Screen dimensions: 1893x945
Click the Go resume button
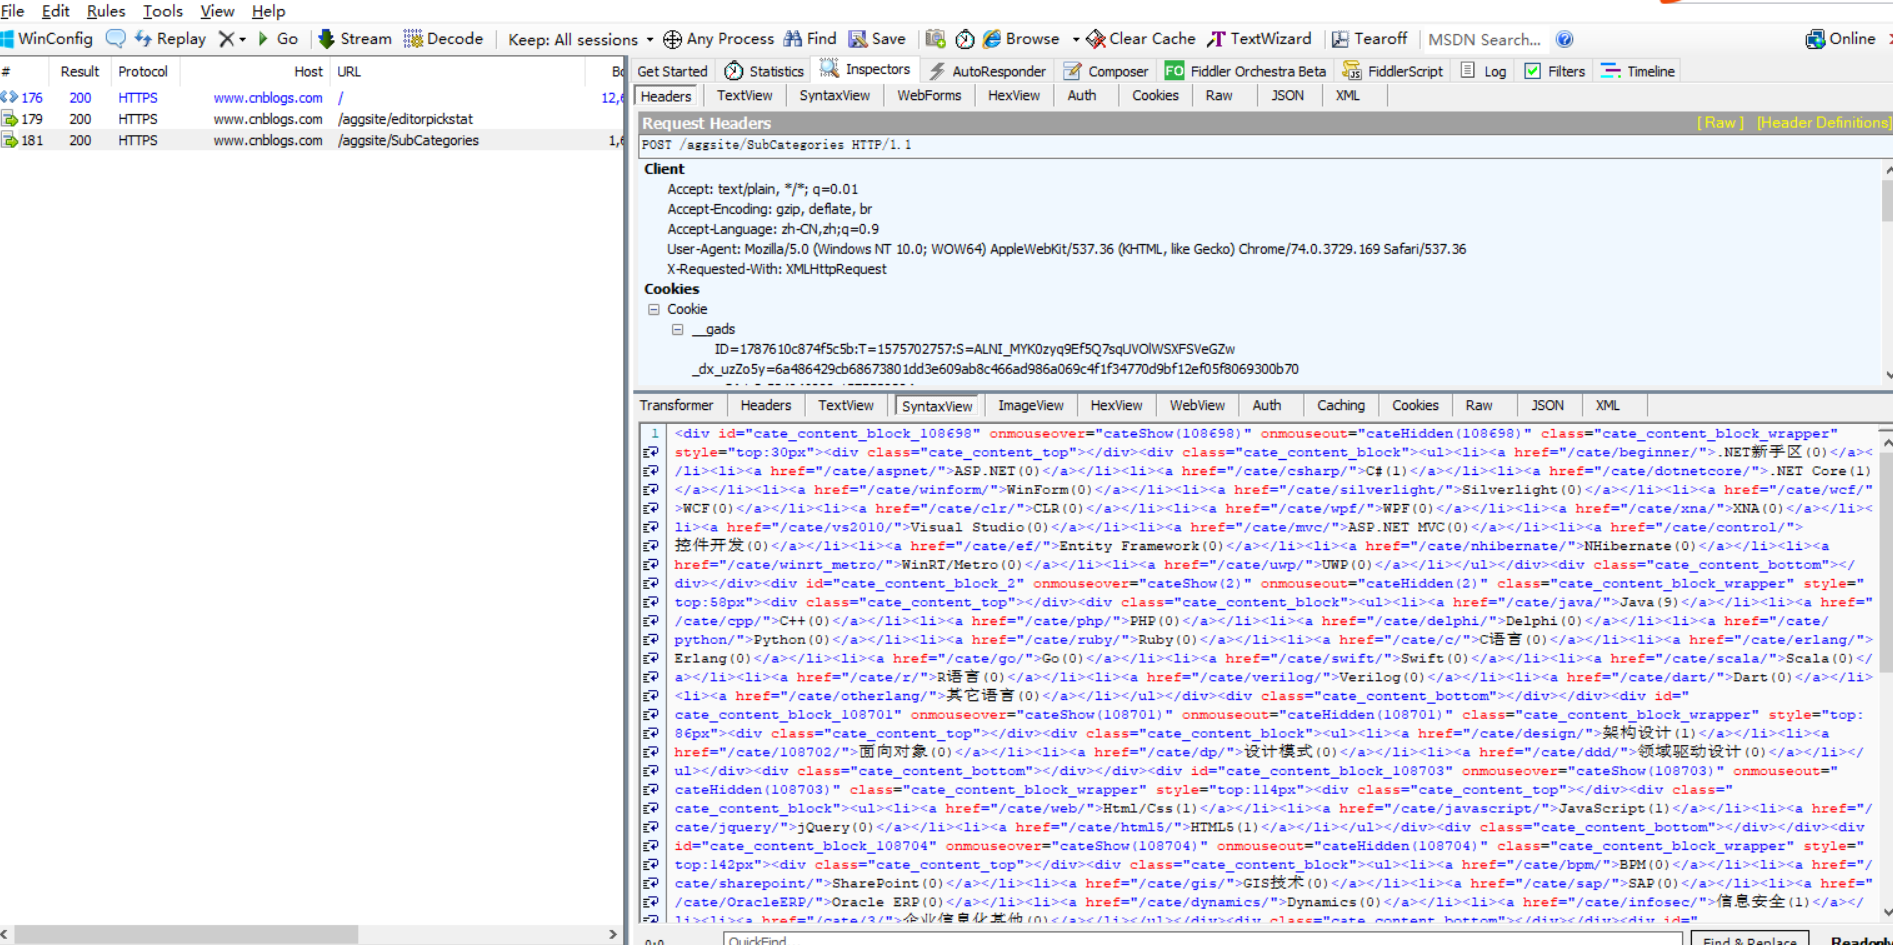click(x=278, y=39)
